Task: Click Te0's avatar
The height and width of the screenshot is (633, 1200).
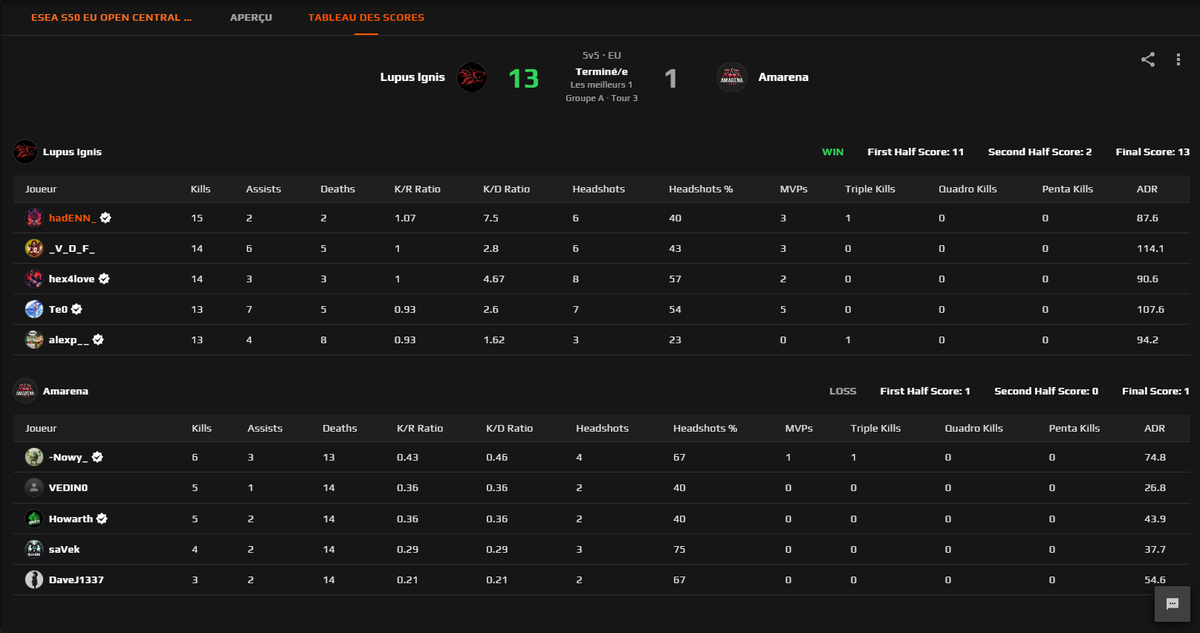Action: click(x=34, y=309)
